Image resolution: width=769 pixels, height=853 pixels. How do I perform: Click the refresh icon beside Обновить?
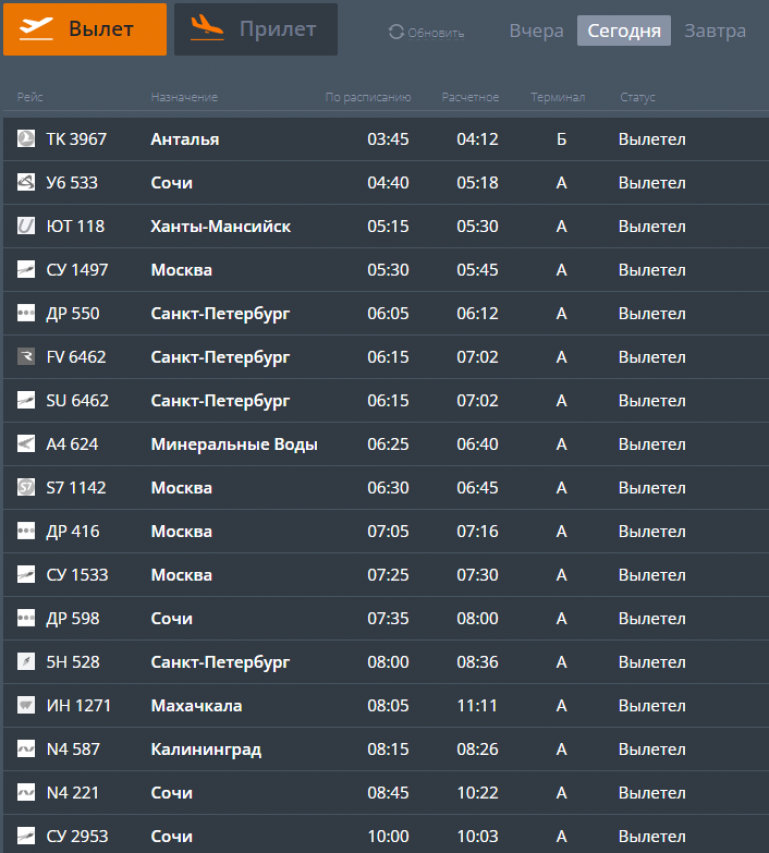tap(396, 32)
